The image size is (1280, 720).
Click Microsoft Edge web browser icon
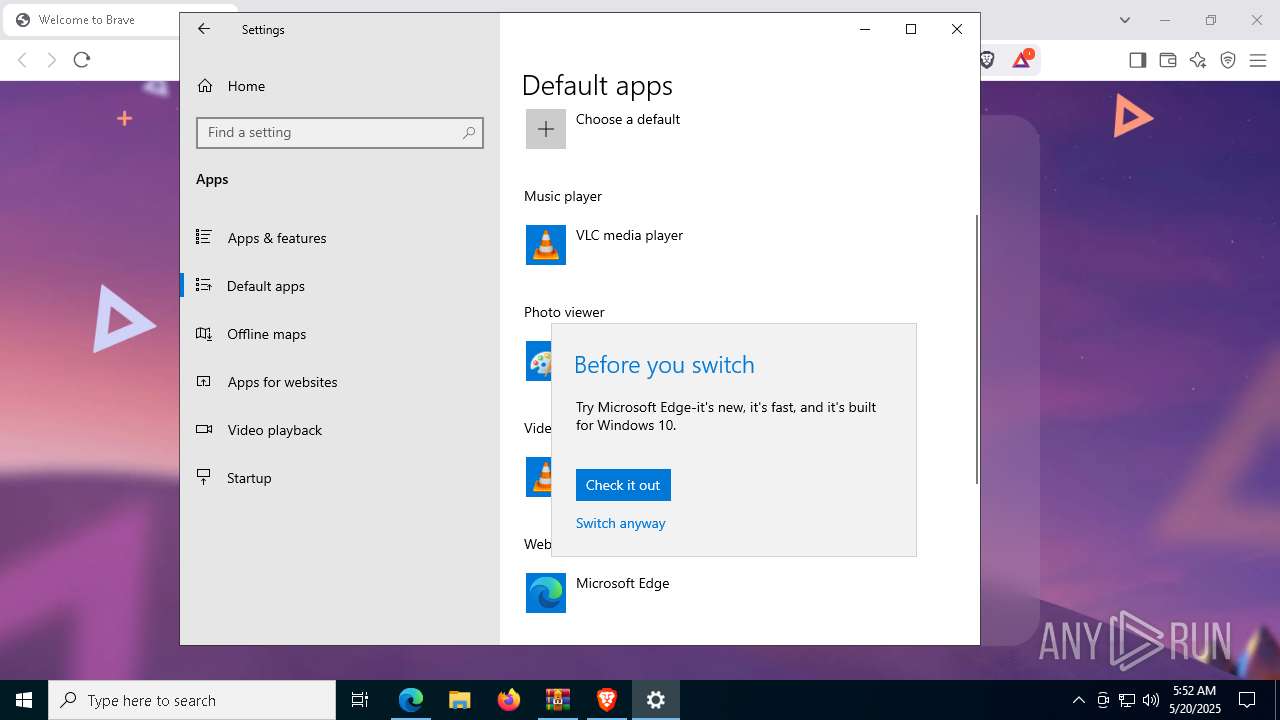(x=546, y=593)
